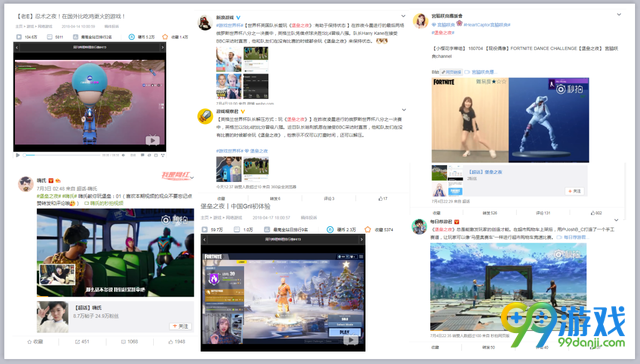Play the Fortnite dance challenge video

(x=510, y=120)
